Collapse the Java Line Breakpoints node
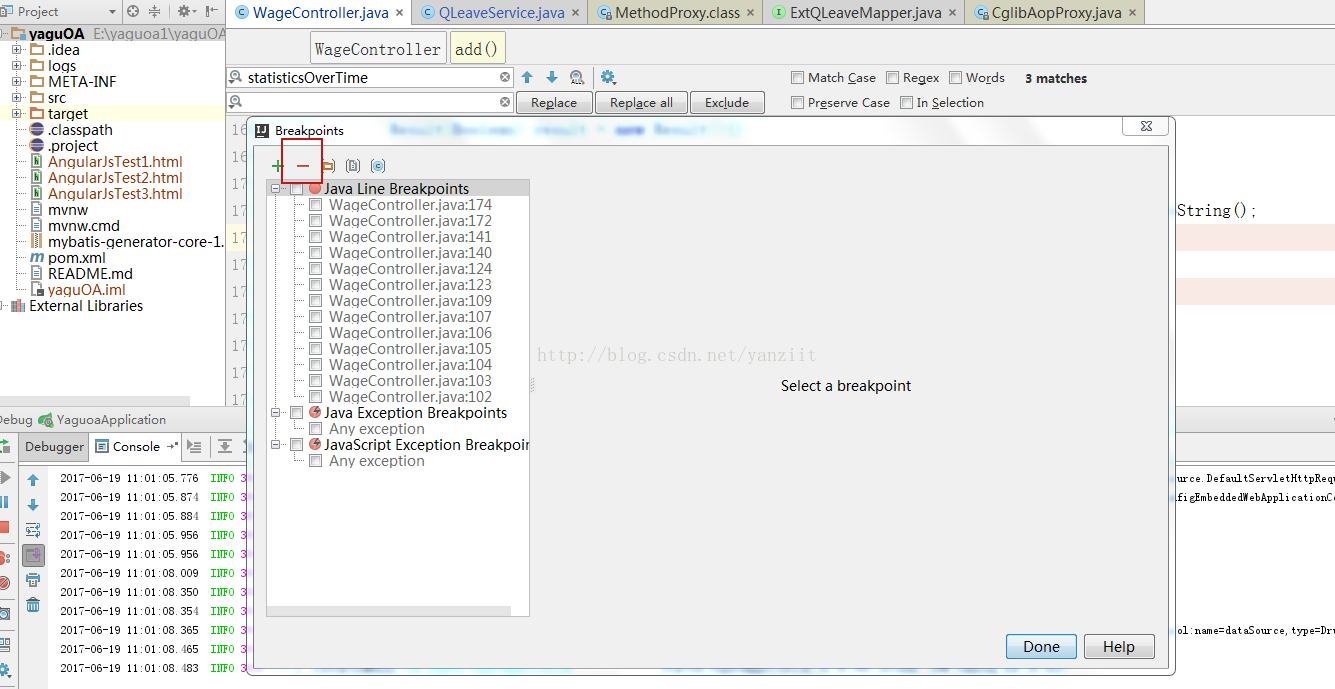Viewport: 1335px width, 689px height. point(276,189)
